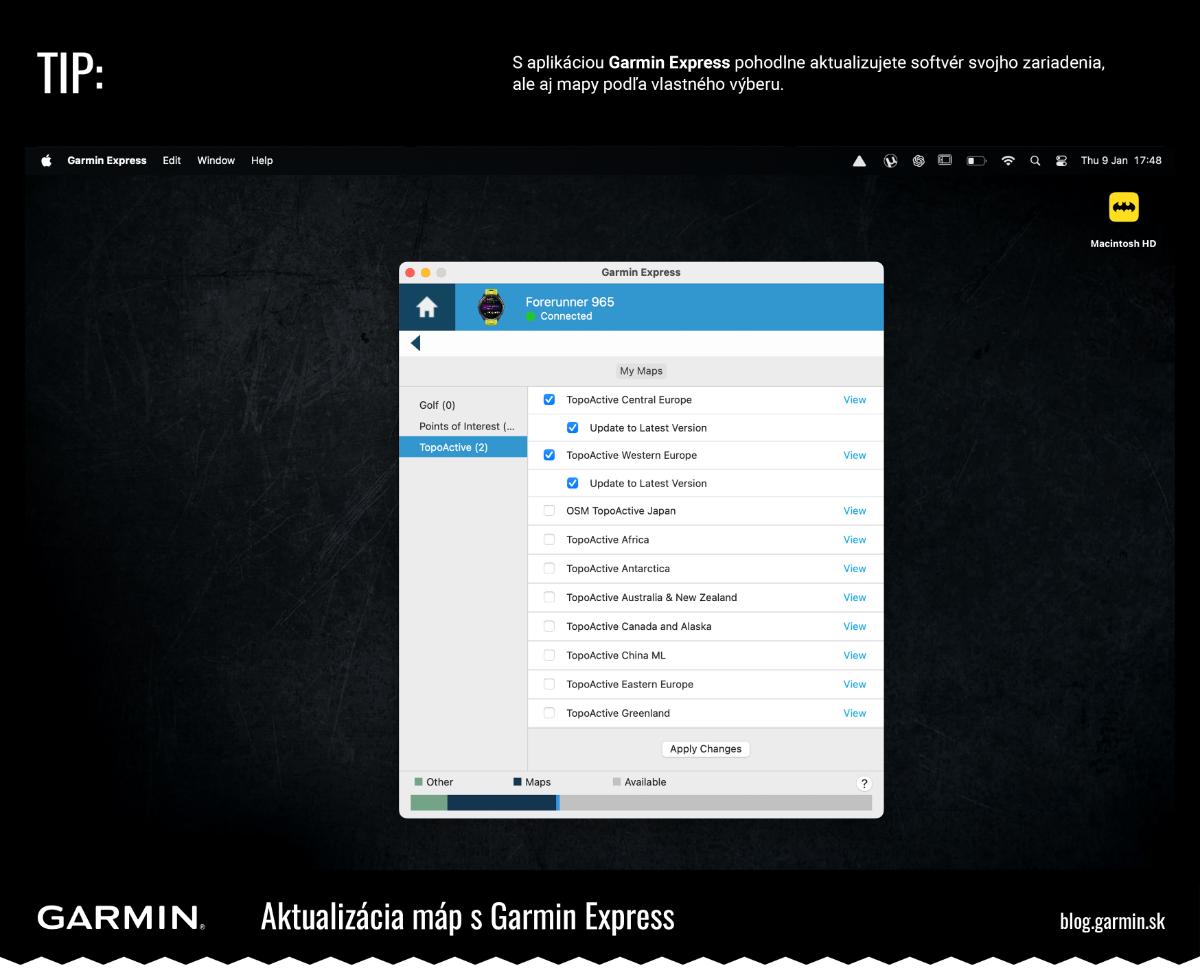This screenshot has height=979, width=1200.
Task: Click the battery status icon
Action: point(976,160)
